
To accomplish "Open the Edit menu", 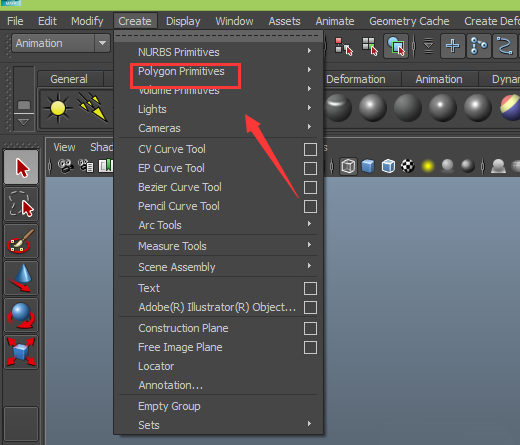I will click(47, 21).
